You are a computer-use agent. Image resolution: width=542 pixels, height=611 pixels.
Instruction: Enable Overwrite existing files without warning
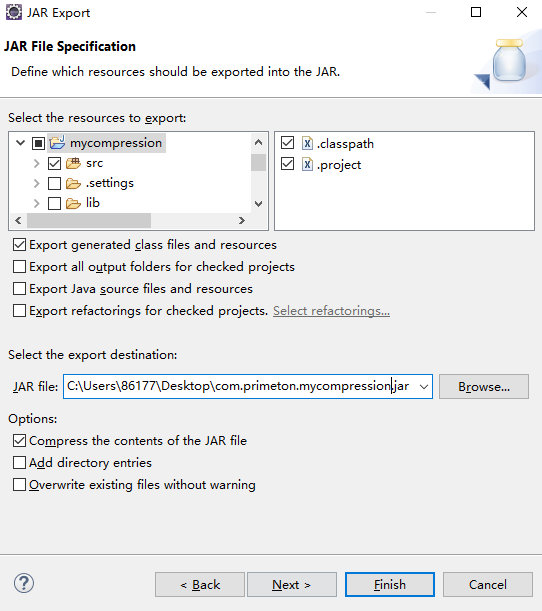(19, 485)
